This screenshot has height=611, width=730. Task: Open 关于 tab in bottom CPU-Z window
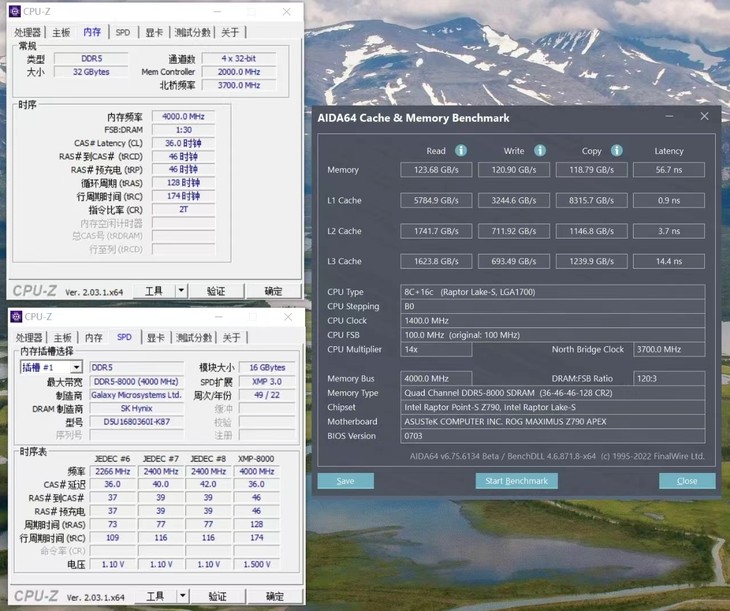pos(231,337)
